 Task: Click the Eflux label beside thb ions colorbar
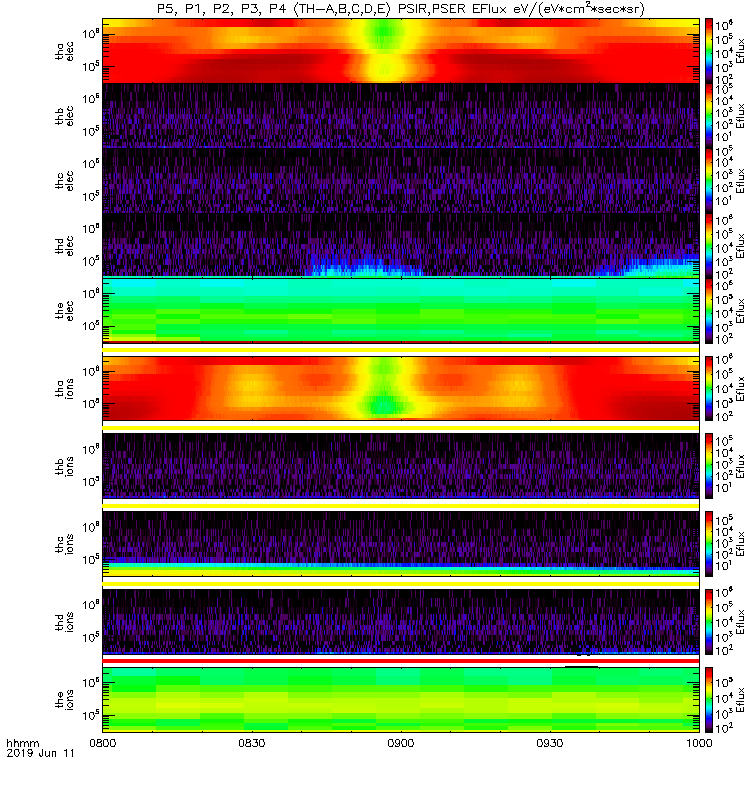click(x=740, y=466)
